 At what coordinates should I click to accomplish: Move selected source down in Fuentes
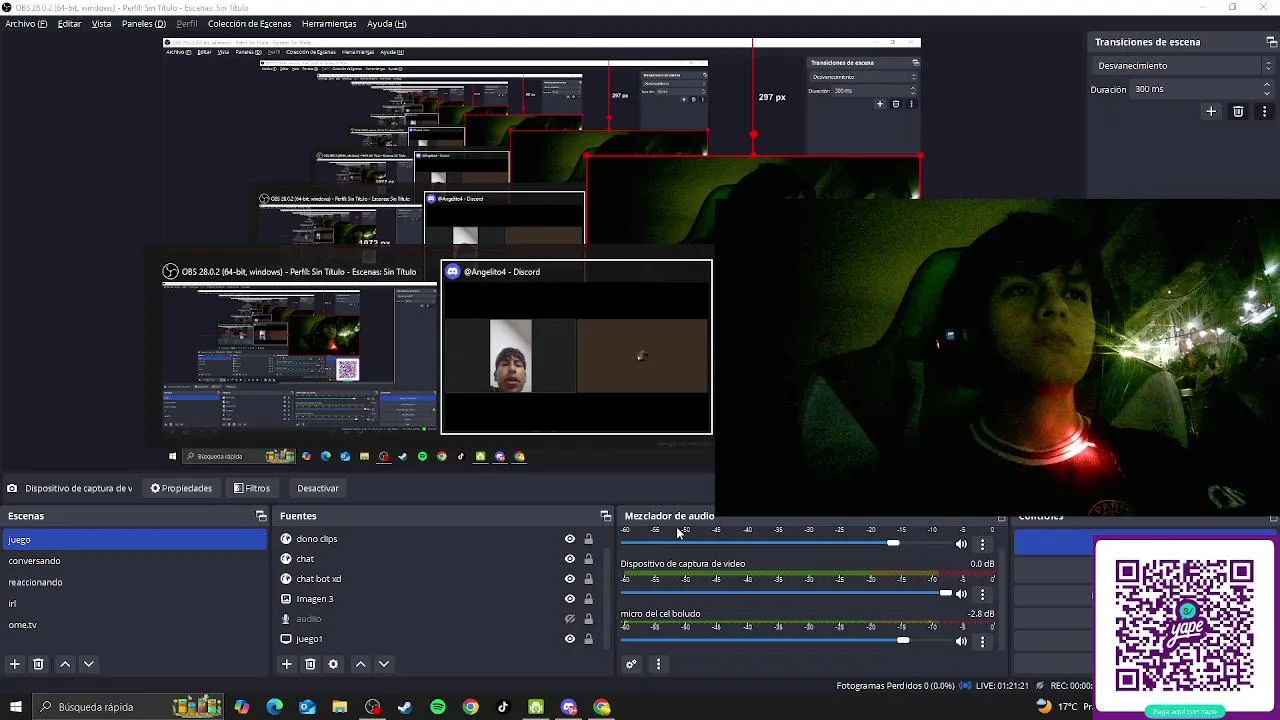383,664
